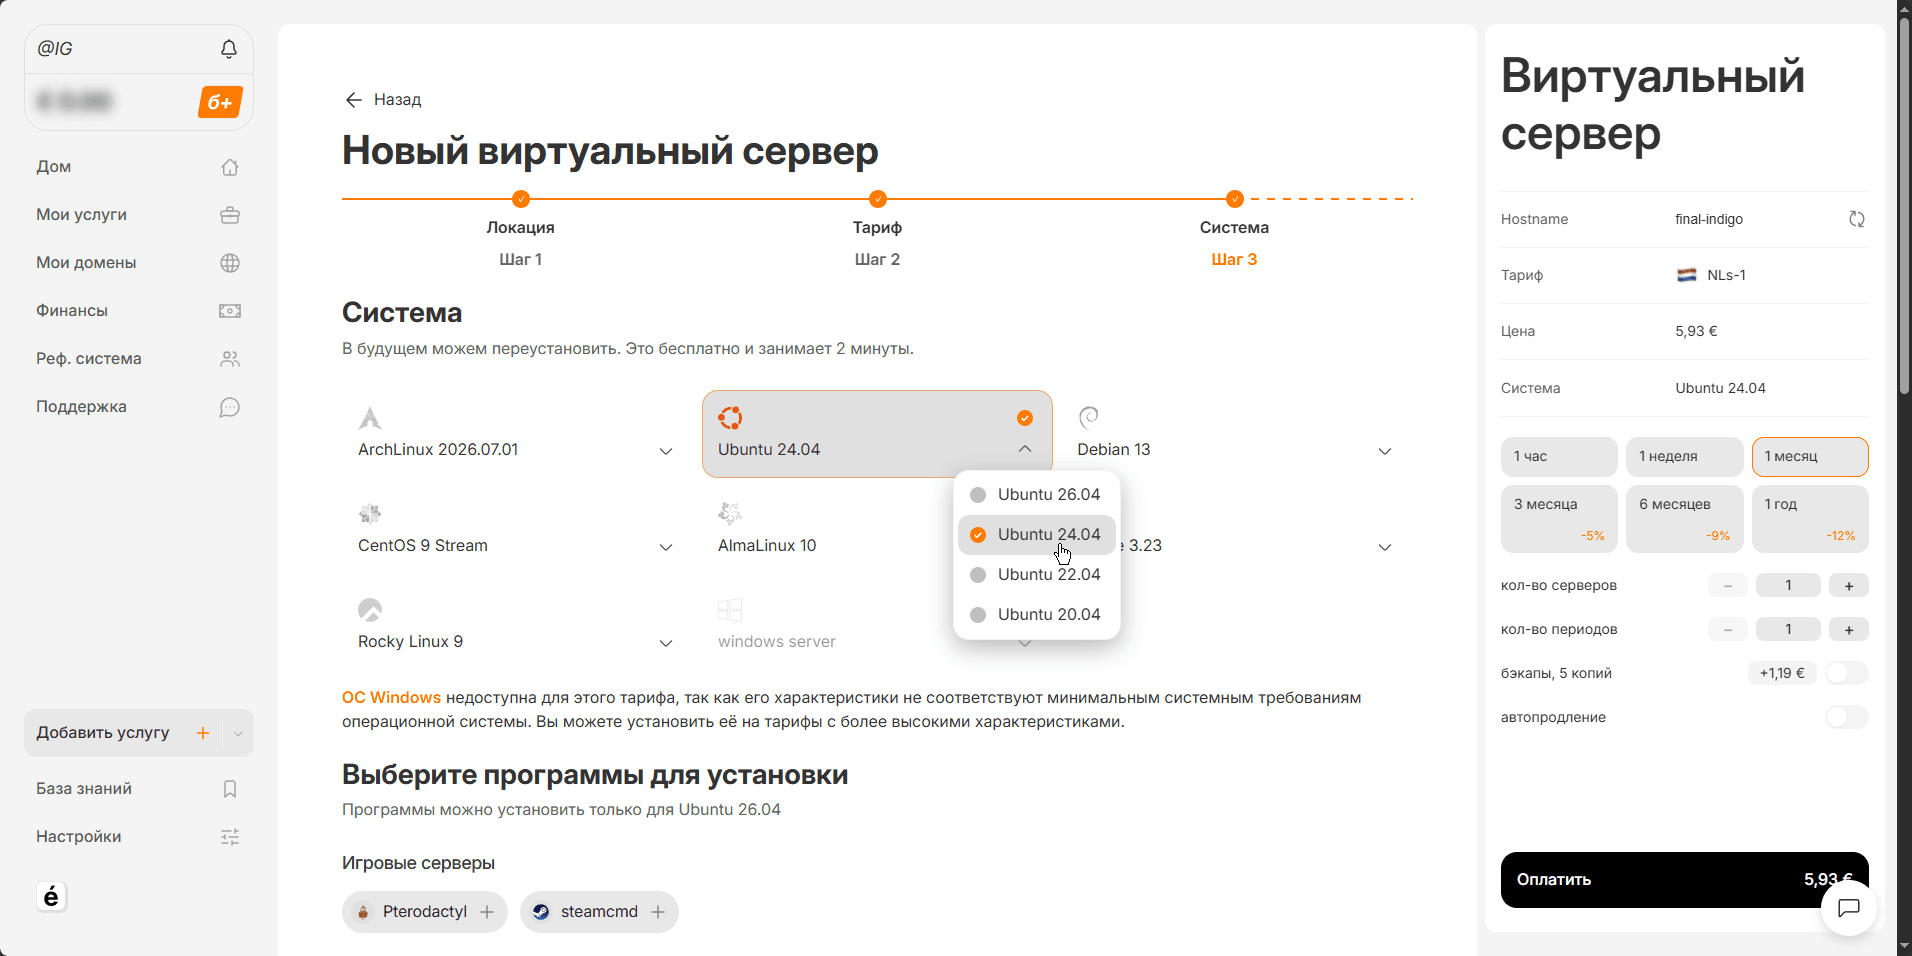Click the Система step marker

1235,199
